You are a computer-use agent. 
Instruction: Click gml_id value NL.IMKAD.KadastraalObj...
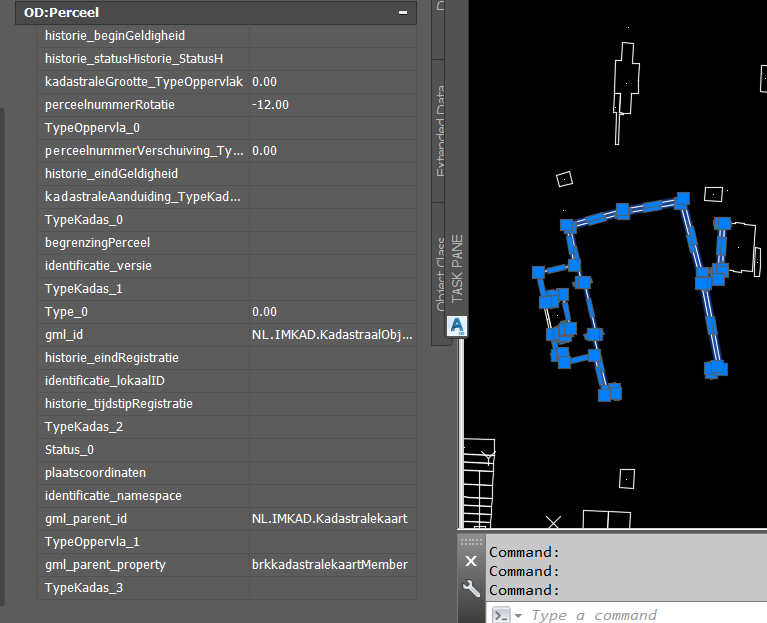pos(333,334)
